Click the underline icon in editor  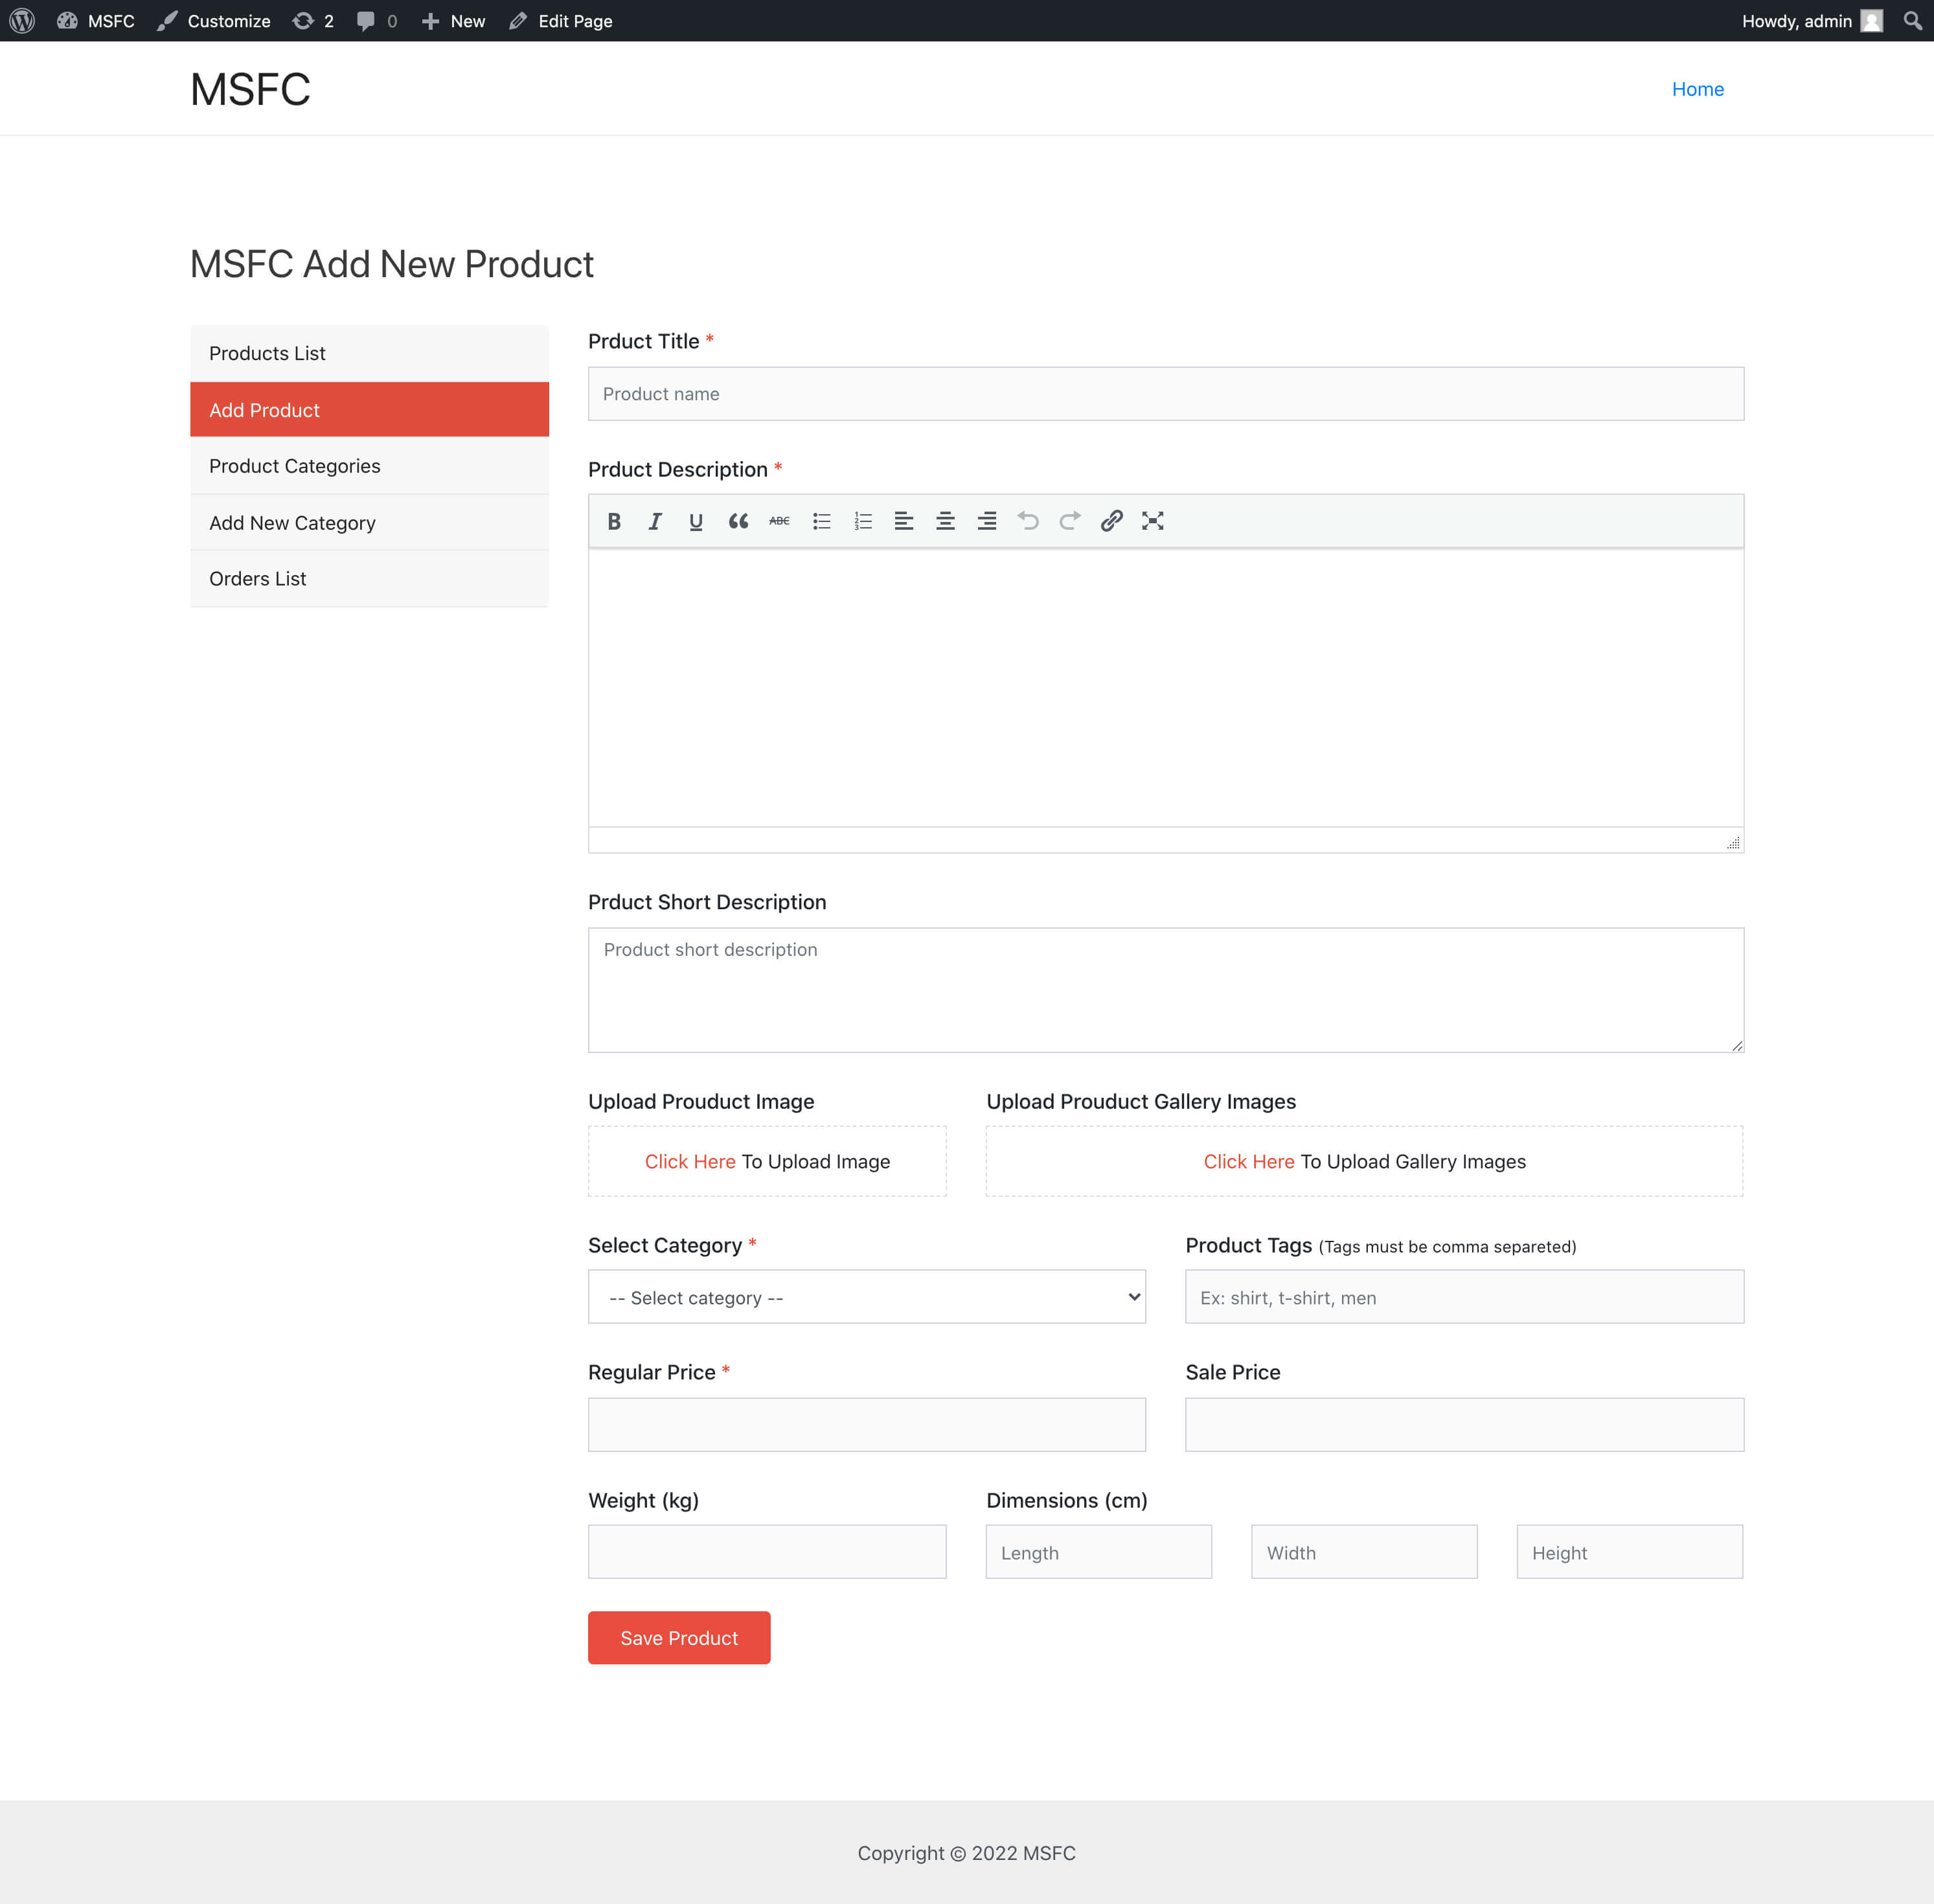tap(696, 521)
